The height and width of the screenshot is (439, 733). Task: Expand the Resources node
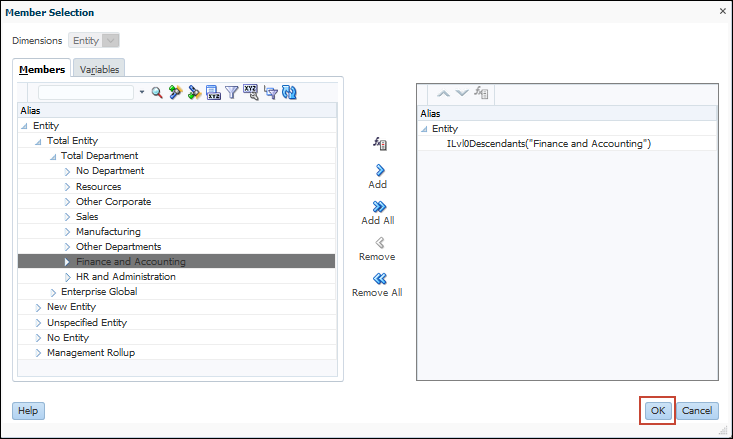click(x=67, y=187)
